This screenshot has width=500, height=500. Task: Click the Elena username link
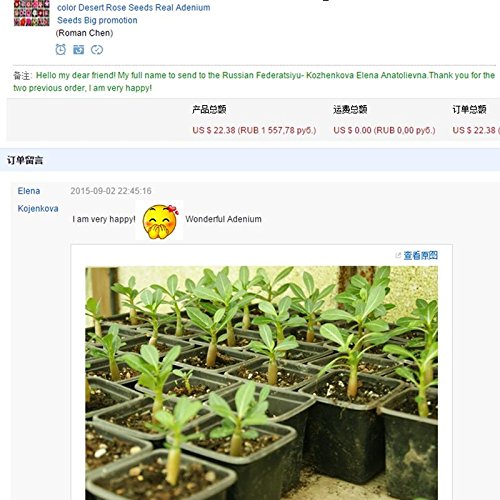29,191
